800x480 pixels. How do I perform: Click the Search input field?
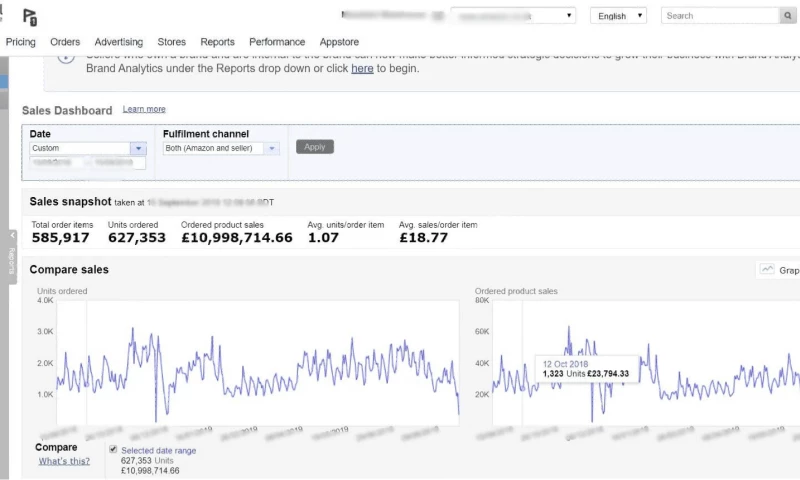pos(720,16)
